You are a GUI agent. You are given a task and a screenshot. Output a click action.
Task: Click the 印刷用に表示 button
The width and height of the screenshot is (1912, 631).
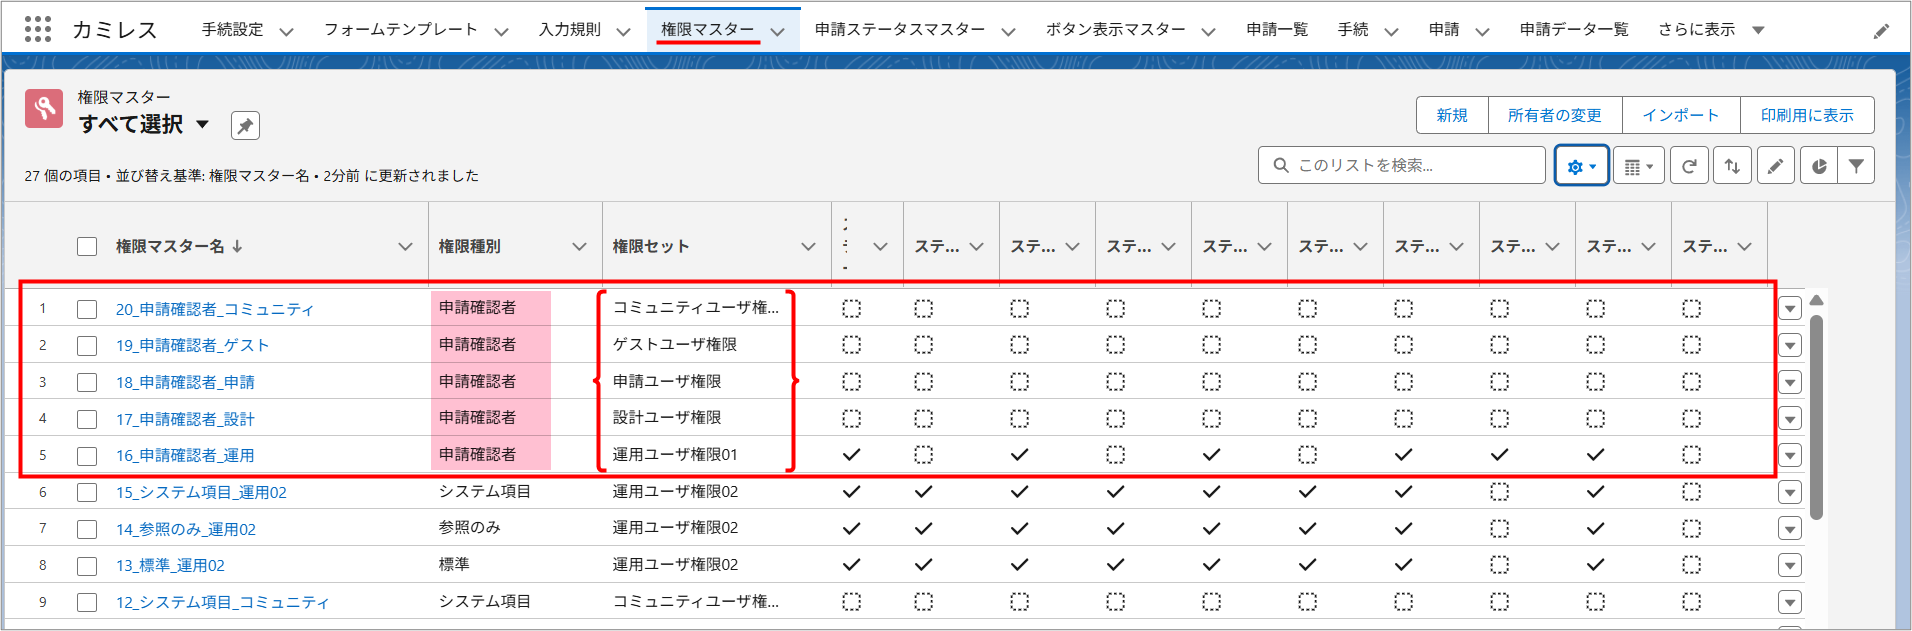click(1807, 115)
